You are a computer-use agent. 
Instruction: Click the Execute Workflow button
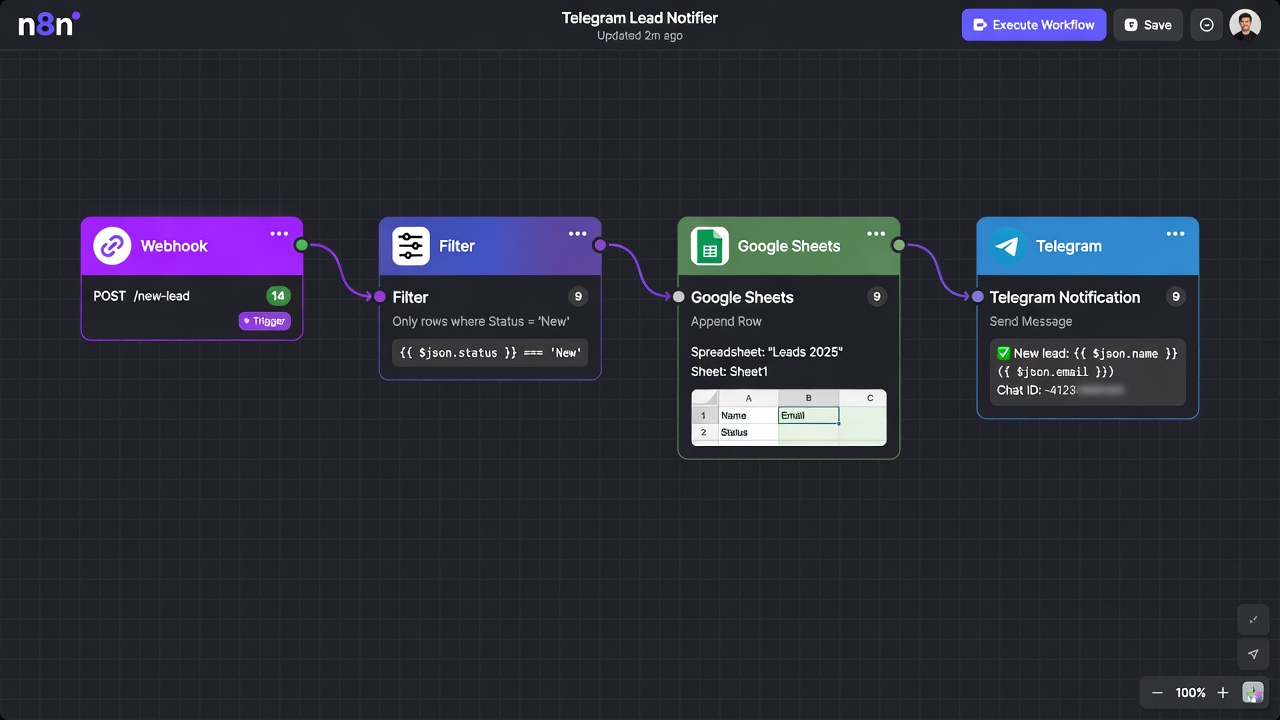coord(1033,24)
